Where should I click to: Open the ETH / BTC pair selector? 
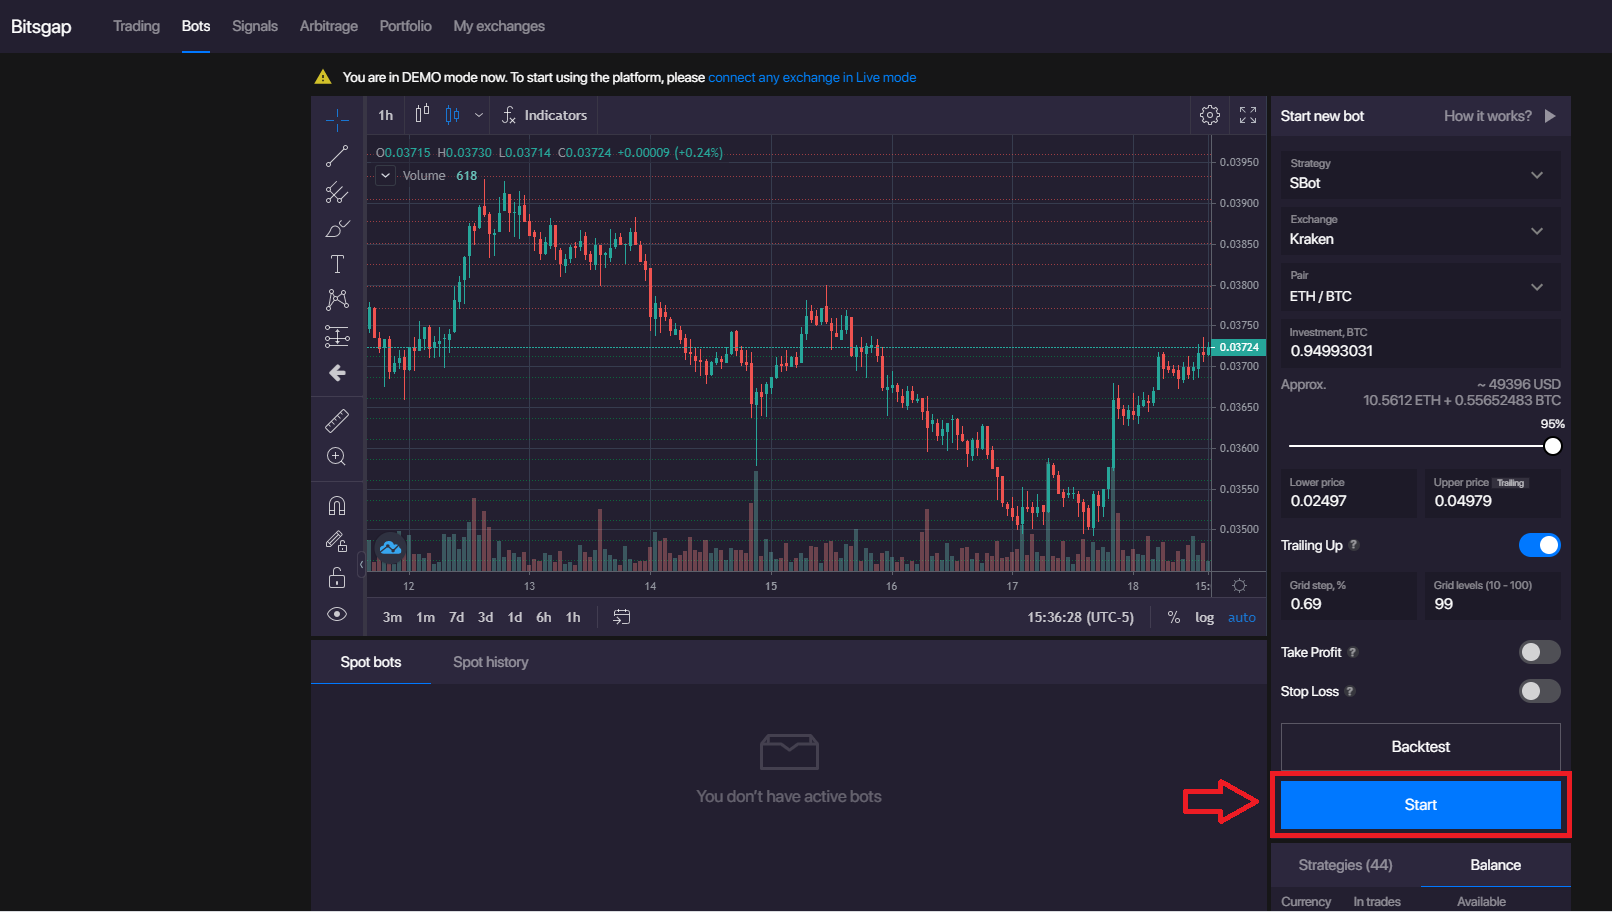tap(1420, 287)
